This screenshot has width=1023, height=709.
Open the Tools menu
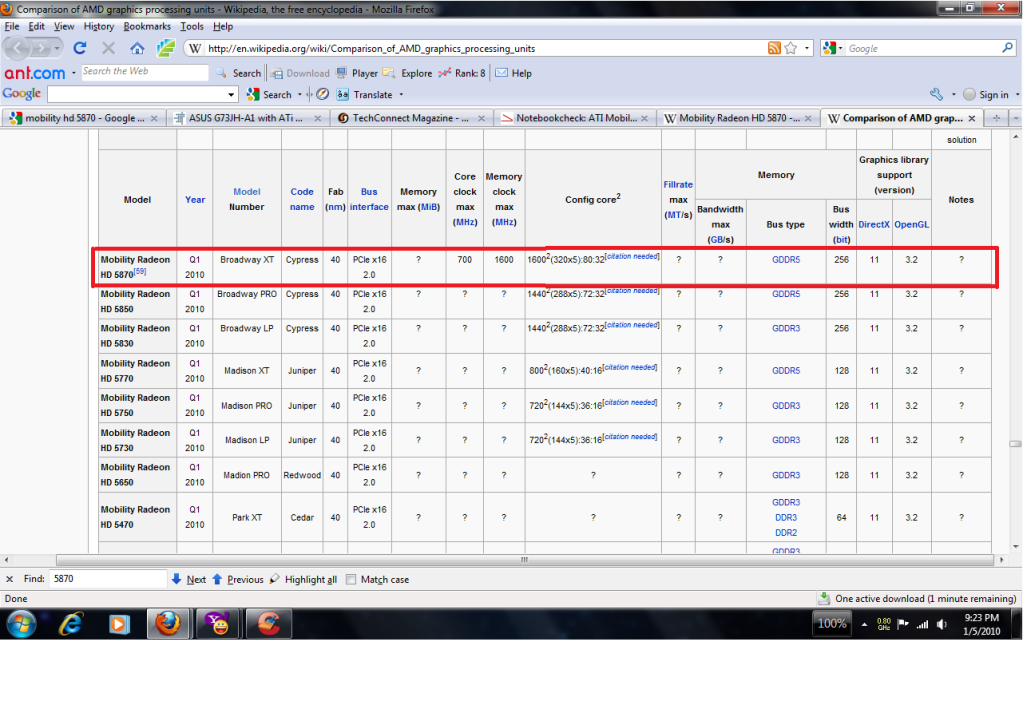pyautogui.click(x=192, y=26)
